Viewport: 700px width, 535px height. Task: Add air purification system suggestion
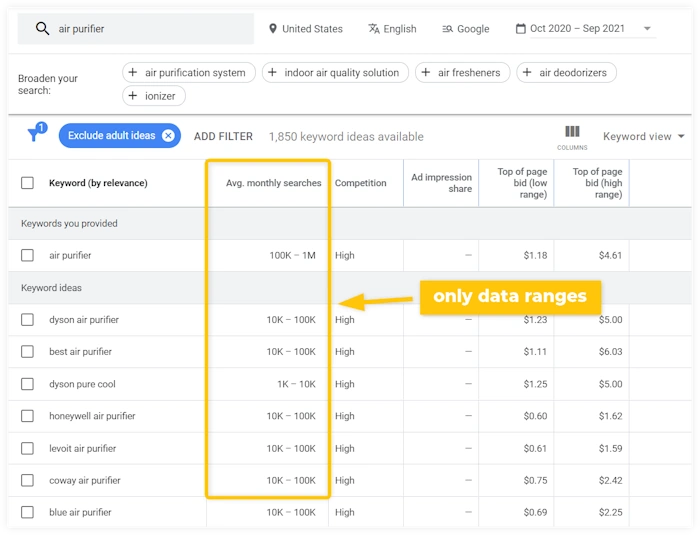tap(189, 72)
